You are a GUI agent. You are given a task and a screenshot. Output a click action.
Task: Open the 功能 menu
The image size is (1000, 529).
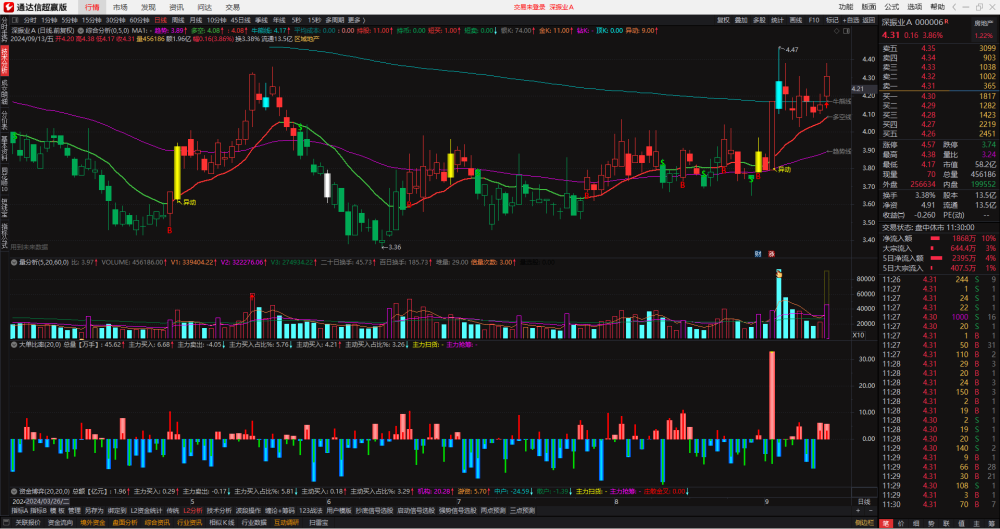point(846,7)
